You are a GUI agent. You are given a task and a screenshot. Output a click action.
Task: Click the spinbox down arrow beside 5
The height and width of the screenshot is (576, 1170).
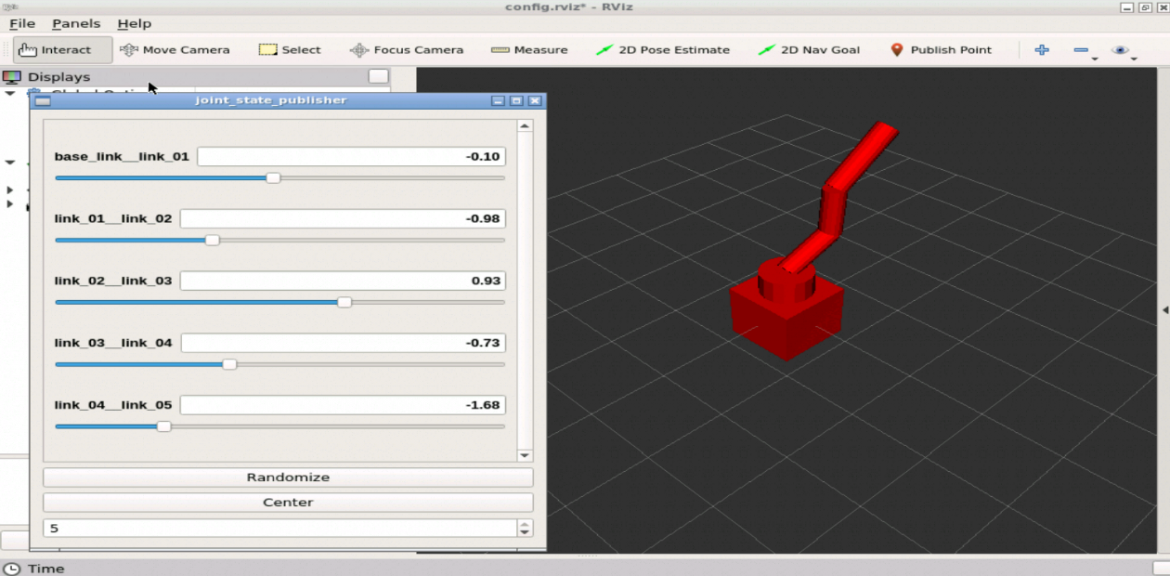click(525, 533)
